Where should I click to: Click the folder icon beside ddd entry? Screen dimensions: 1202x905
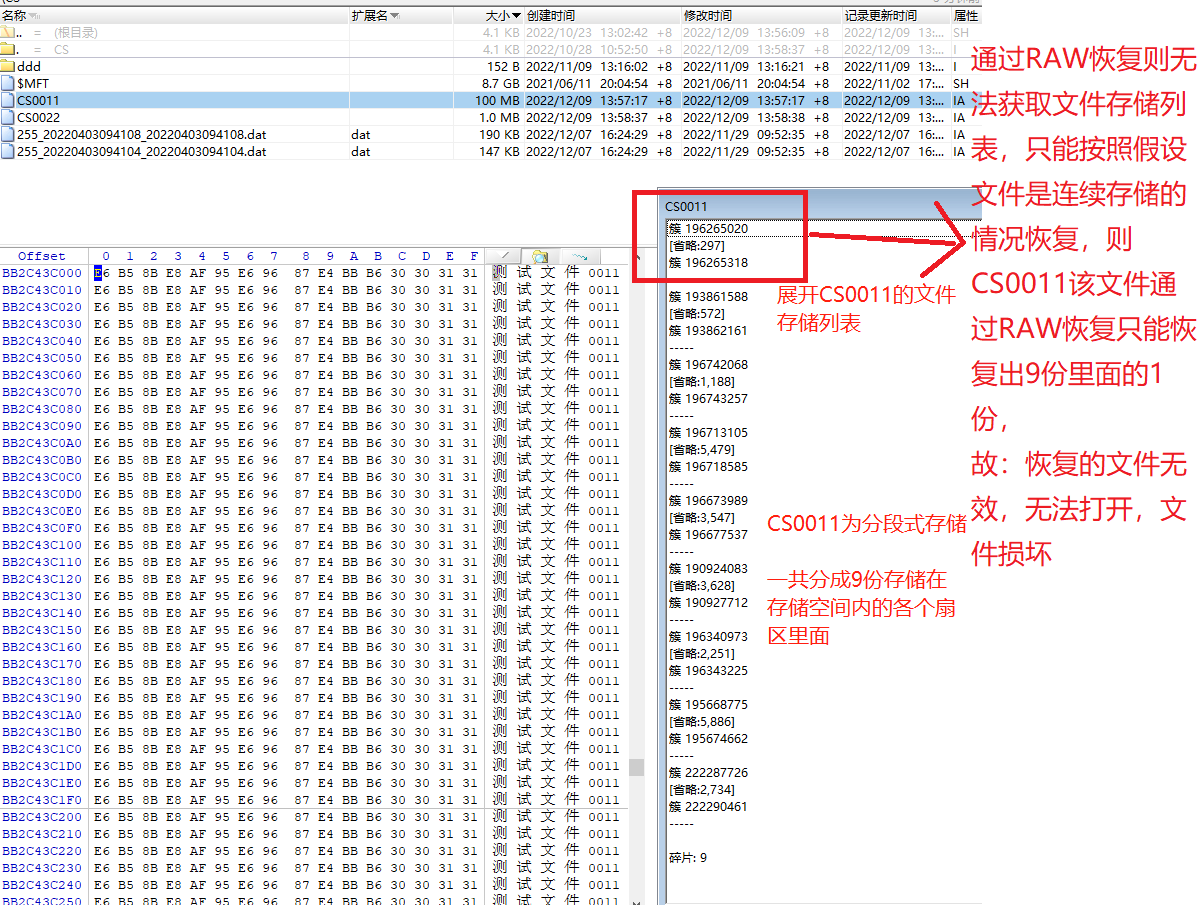(x=8, y=66)
